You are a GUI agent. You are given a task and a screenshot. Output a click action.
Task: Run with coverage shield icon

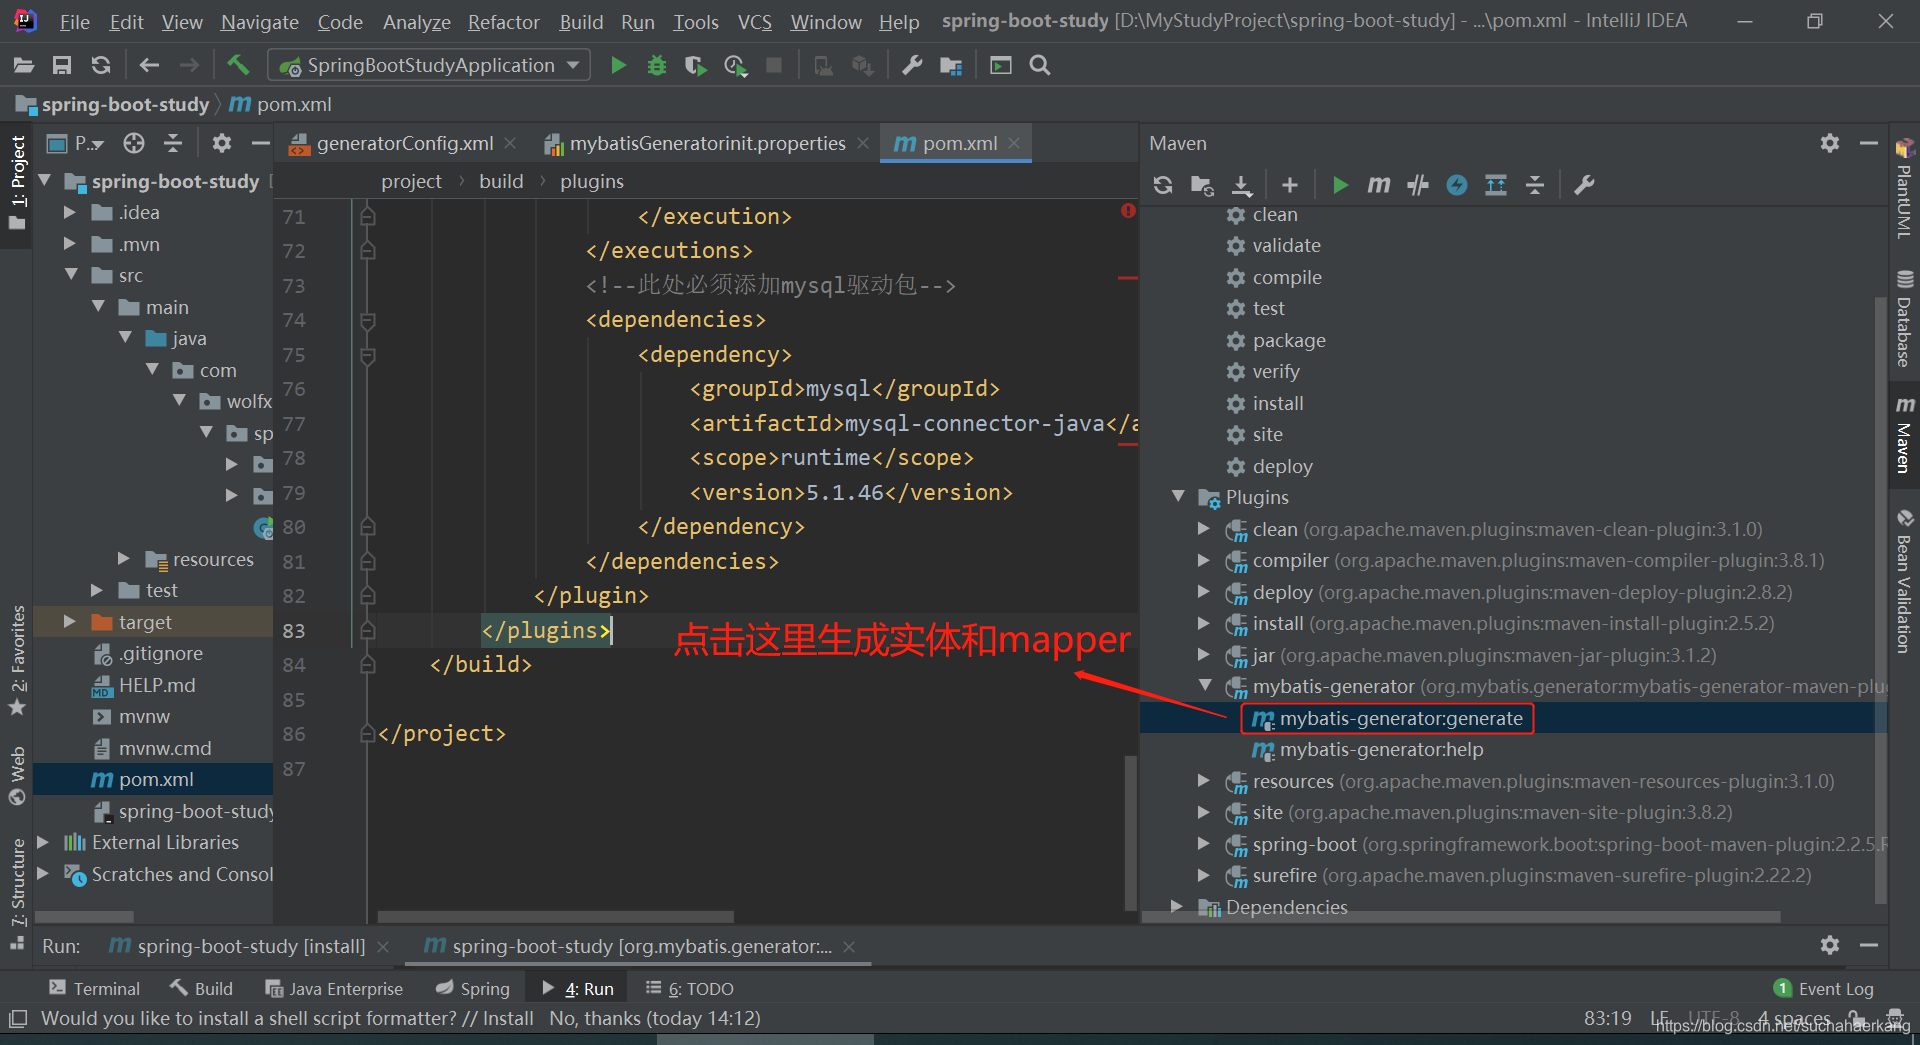695,65
